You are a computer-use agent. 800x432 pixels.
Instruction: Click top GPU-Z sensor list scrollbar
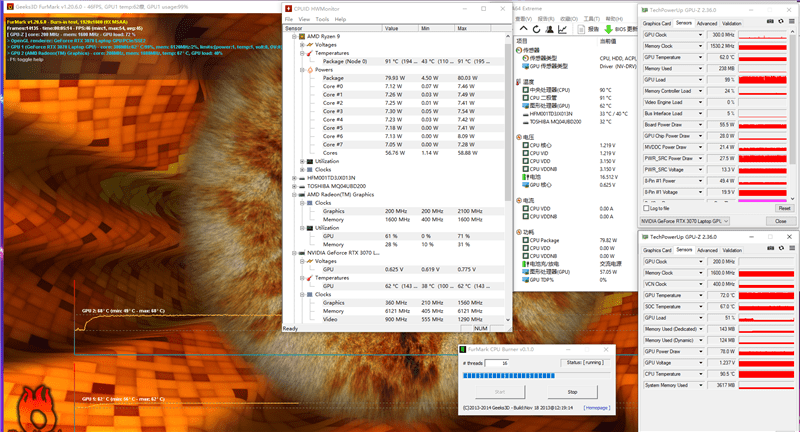pos(792,116)
